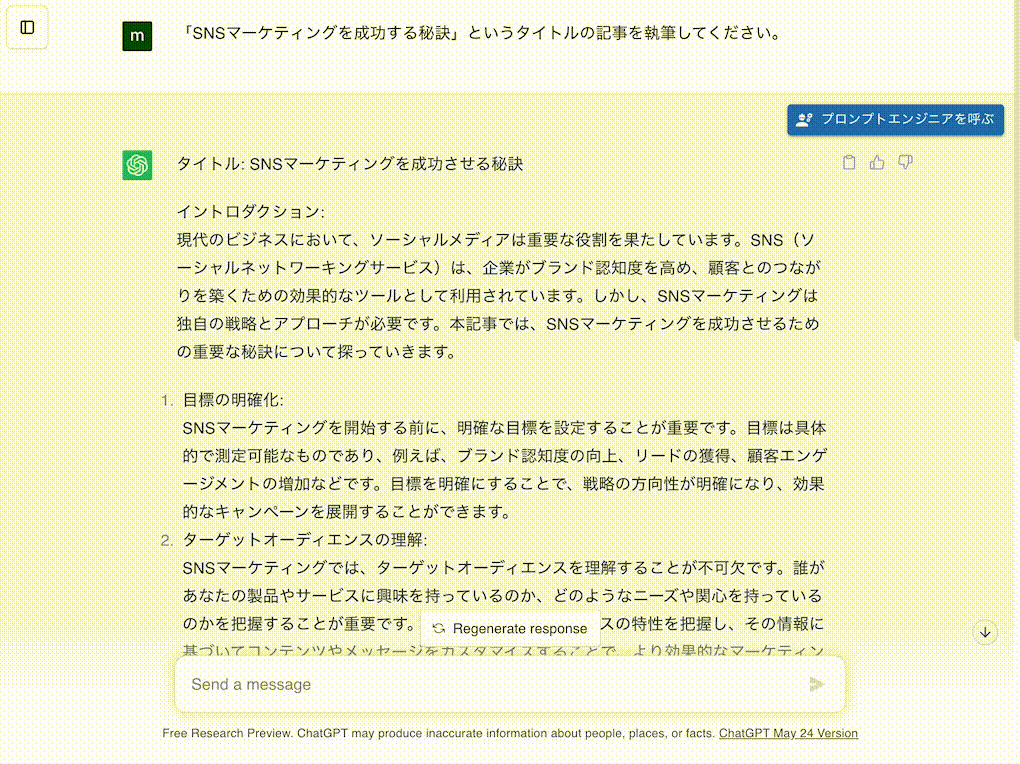
Task: Click list item heading 目標の明確化:
Action: click(x=233, y=400)
